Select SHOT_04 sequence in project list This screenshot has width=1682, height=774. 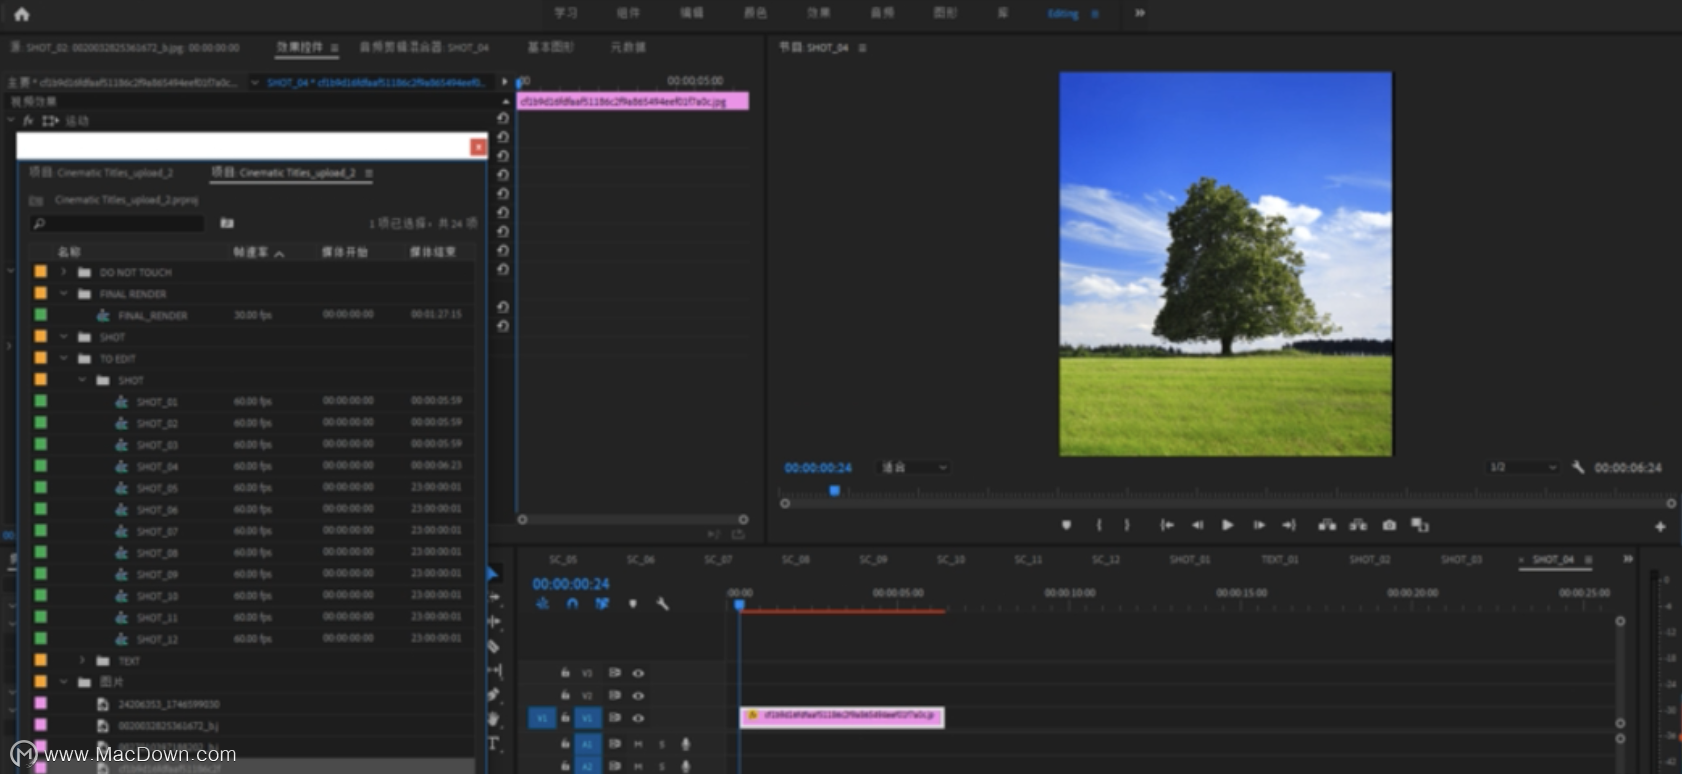coord(157,466)
